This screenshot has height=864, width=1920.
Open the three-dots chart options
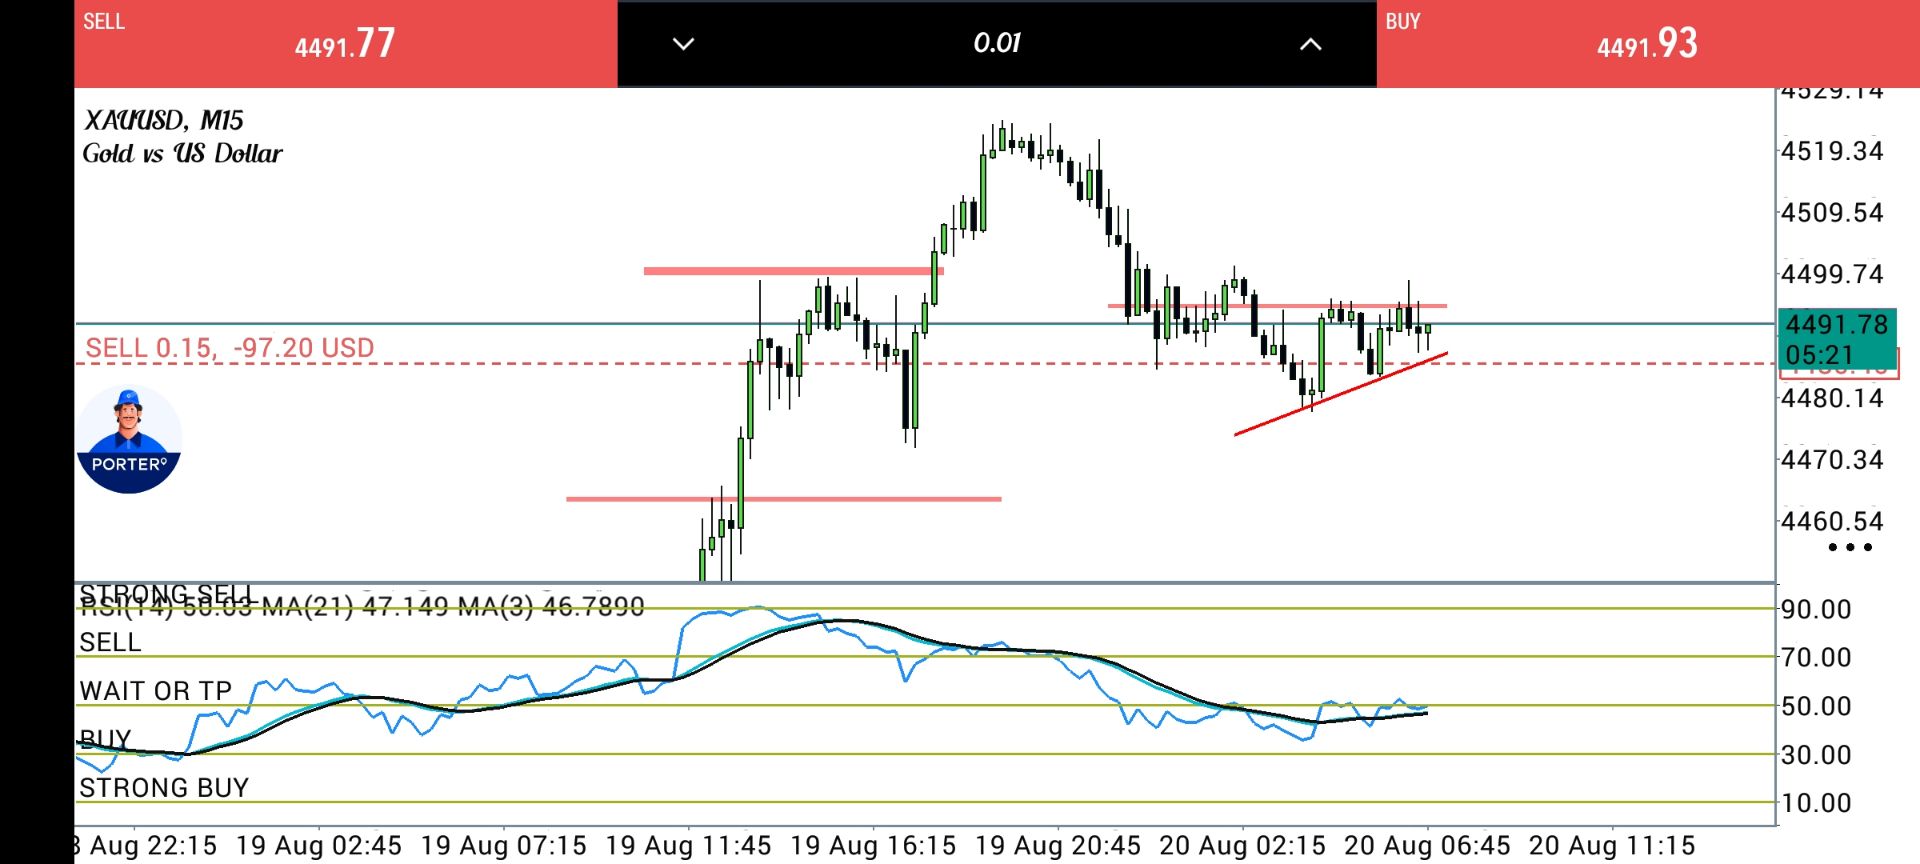(1849, 547)
